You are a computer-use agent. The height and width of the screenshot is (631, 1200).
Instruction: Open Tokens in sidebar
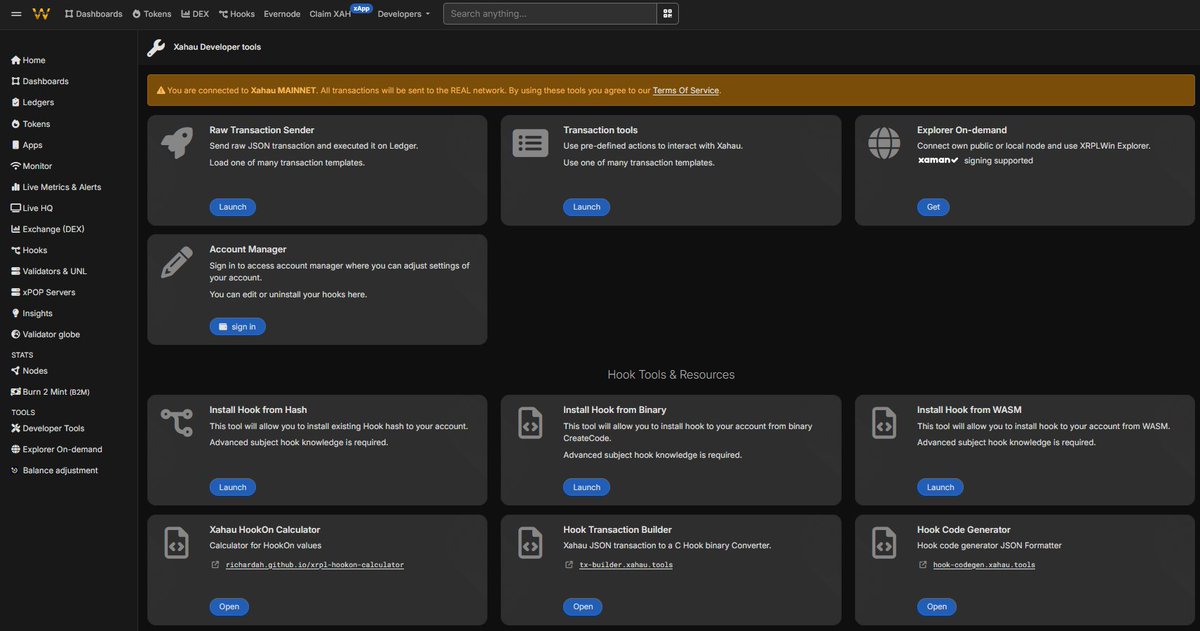click(x=30, y=124)
